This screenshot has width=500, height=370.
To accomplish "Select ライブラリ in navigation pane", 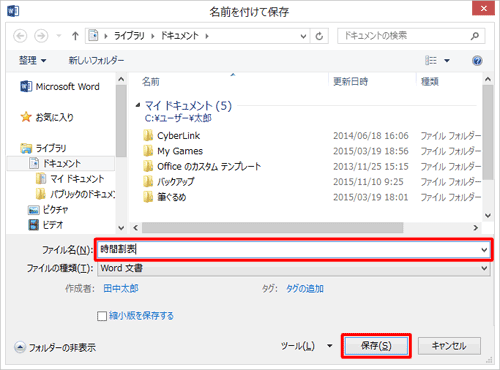I will (x=43, y=148).
